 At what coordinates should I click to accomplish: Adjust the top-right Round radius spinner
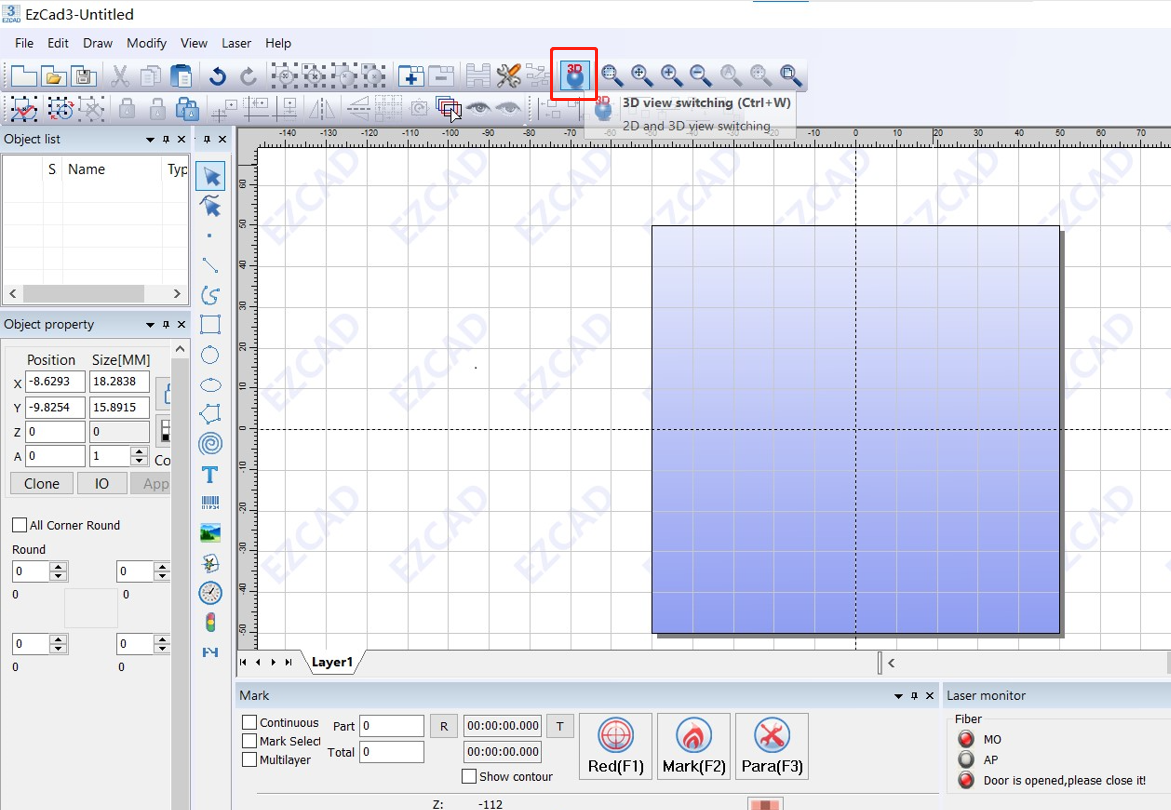tap(161, 572)
